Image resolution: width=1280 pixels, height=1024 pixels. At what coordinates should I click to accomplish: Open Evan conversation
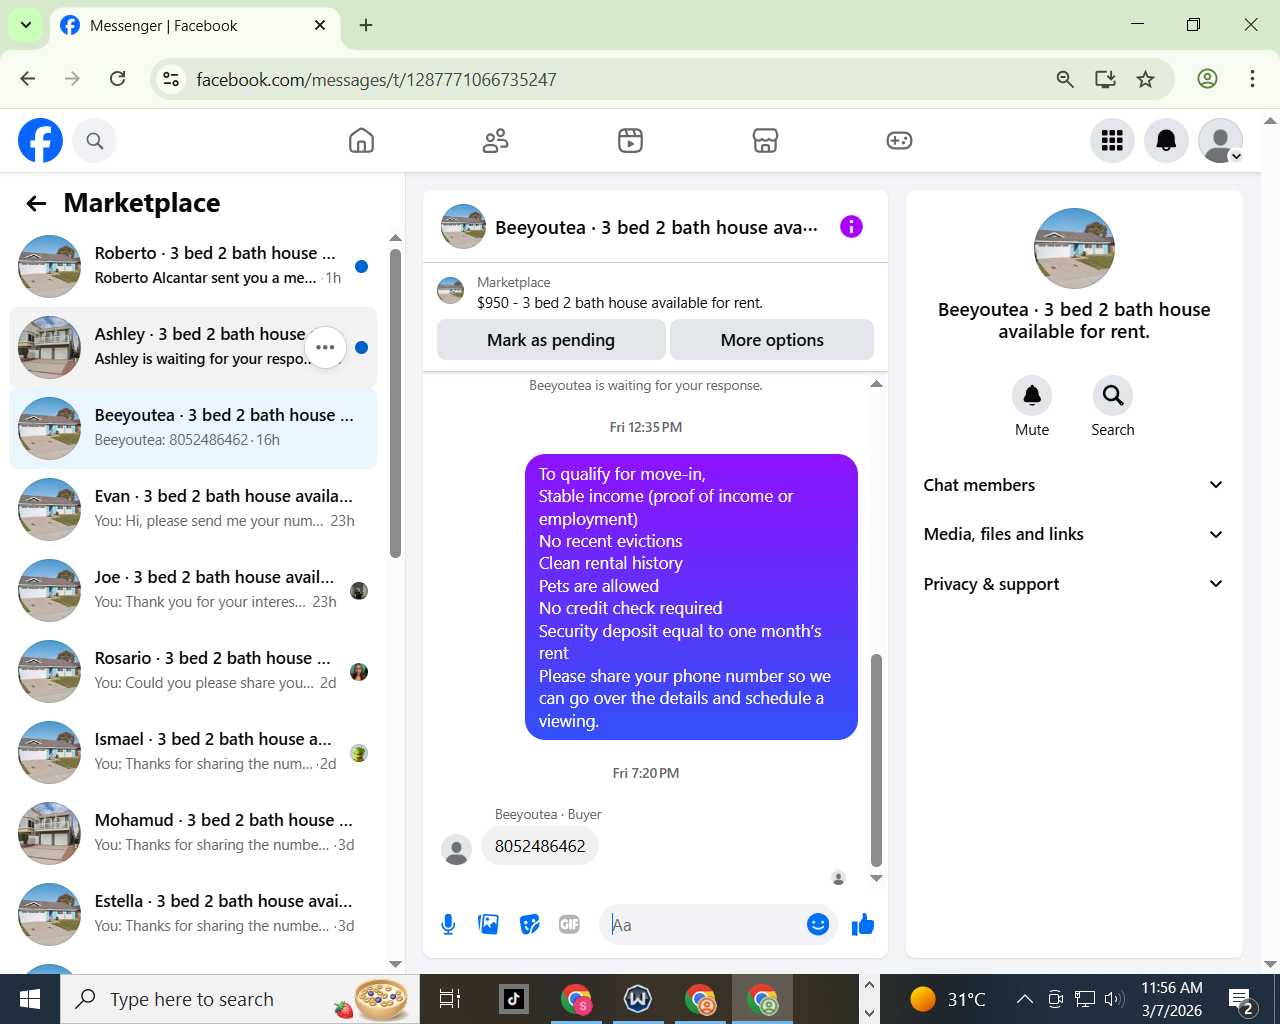click(193, 509)
